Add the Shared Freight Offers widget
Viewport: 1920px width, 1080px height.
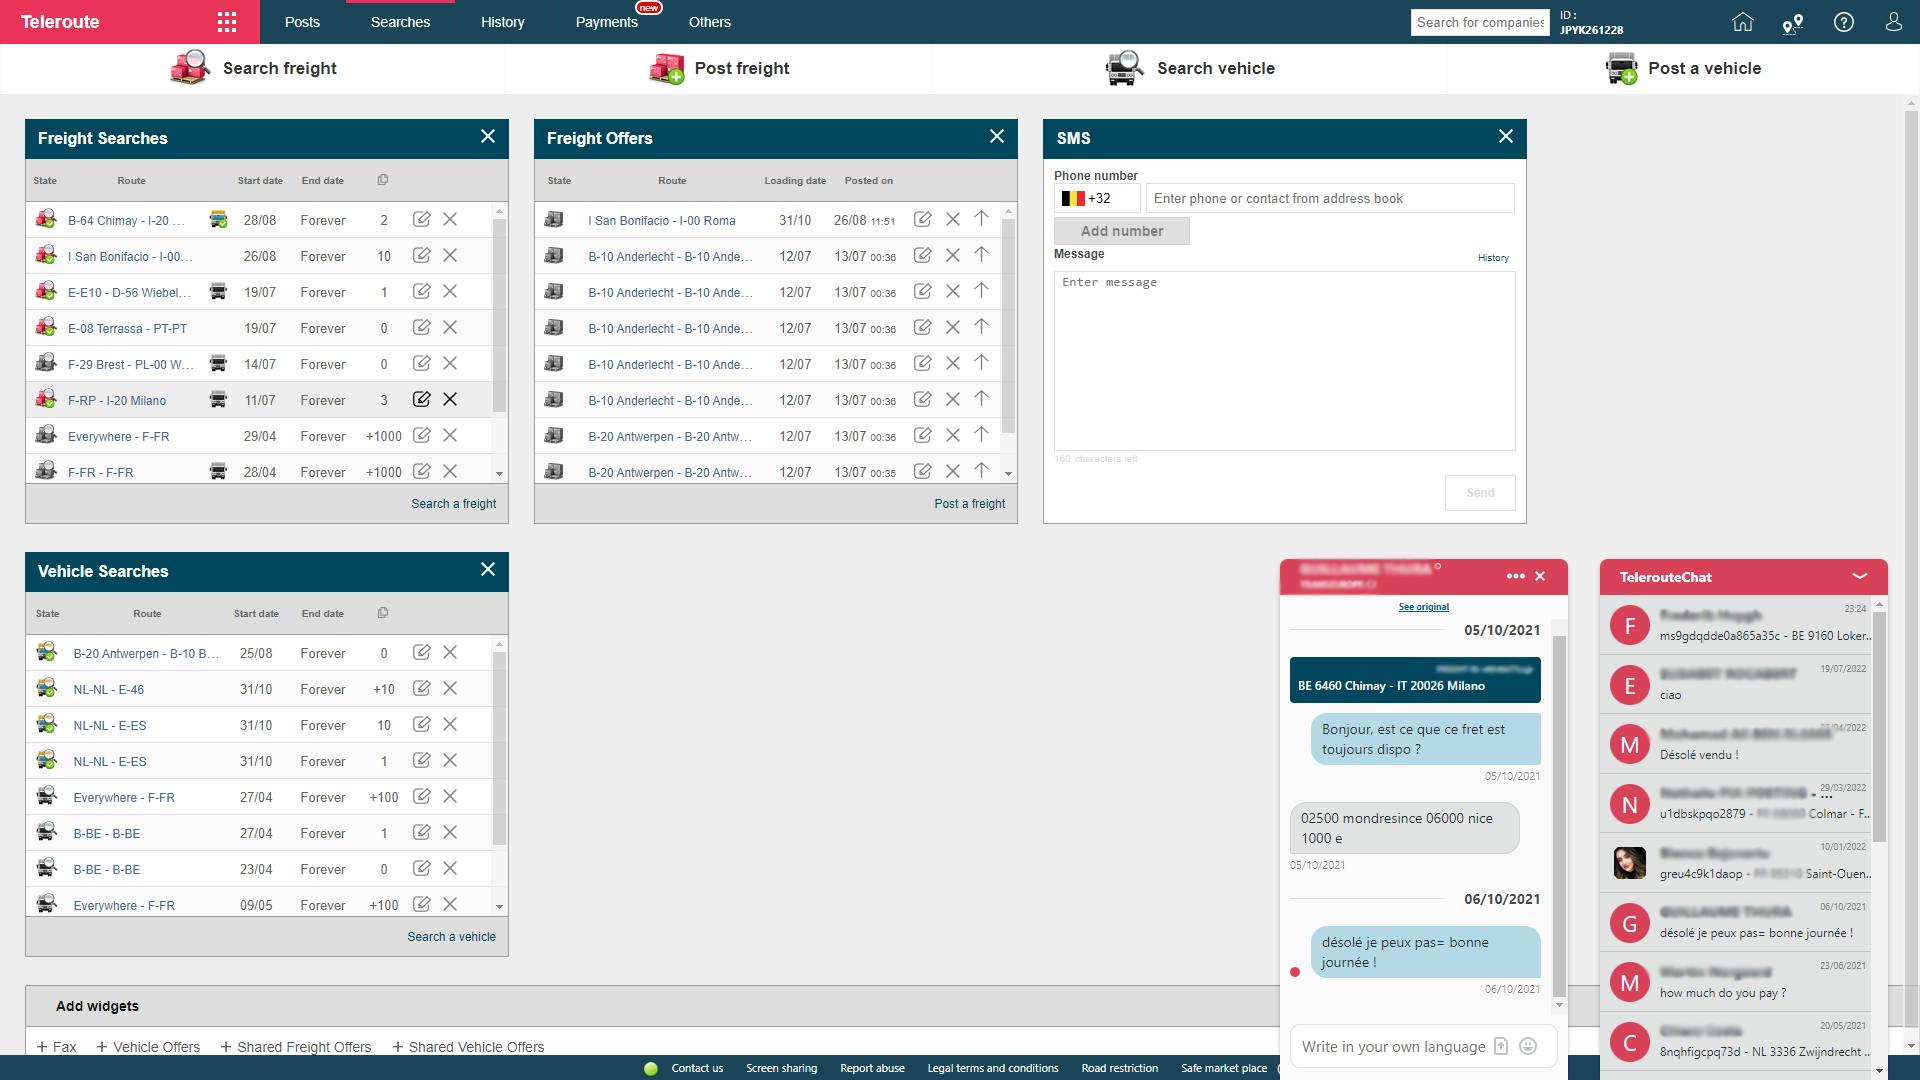point(296,1047)
